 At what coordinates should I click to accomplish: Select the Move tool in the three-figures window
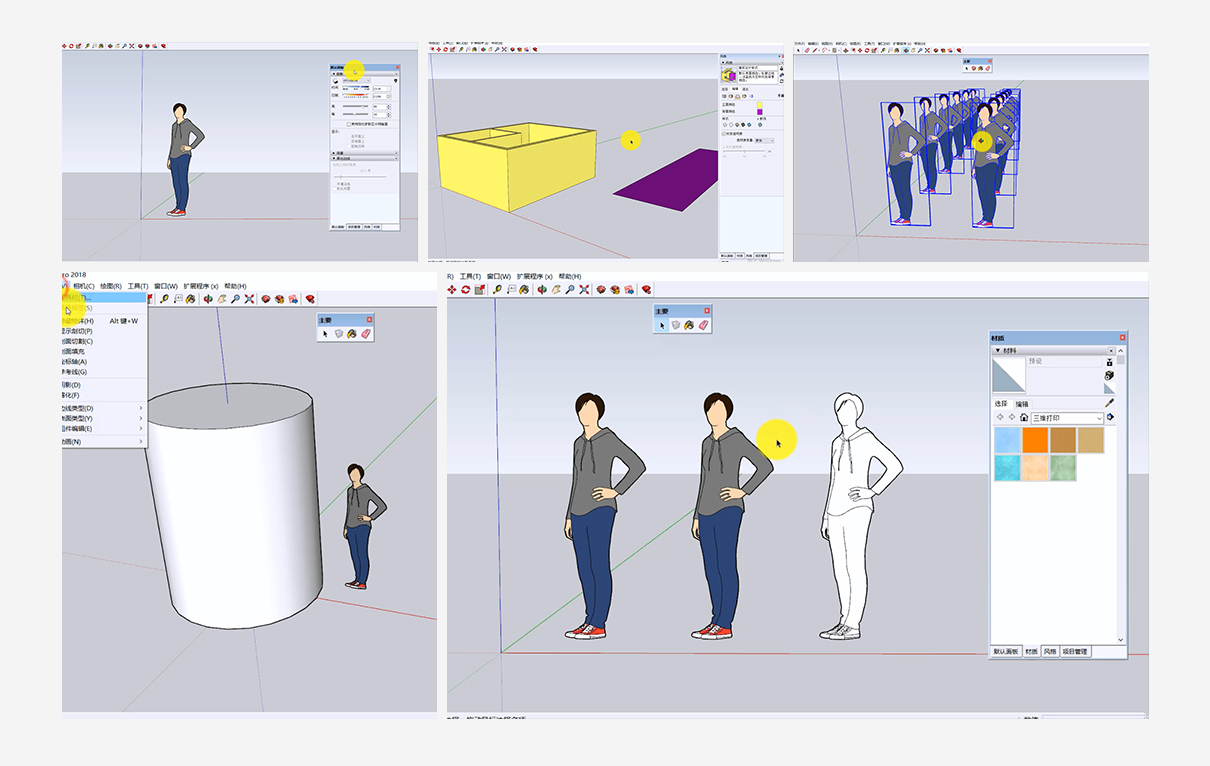pos(452,290)
